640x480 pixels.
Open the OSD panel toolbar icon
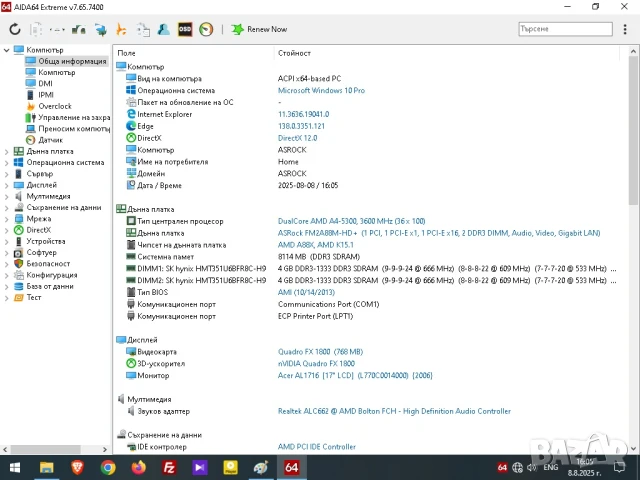point(185,29)
